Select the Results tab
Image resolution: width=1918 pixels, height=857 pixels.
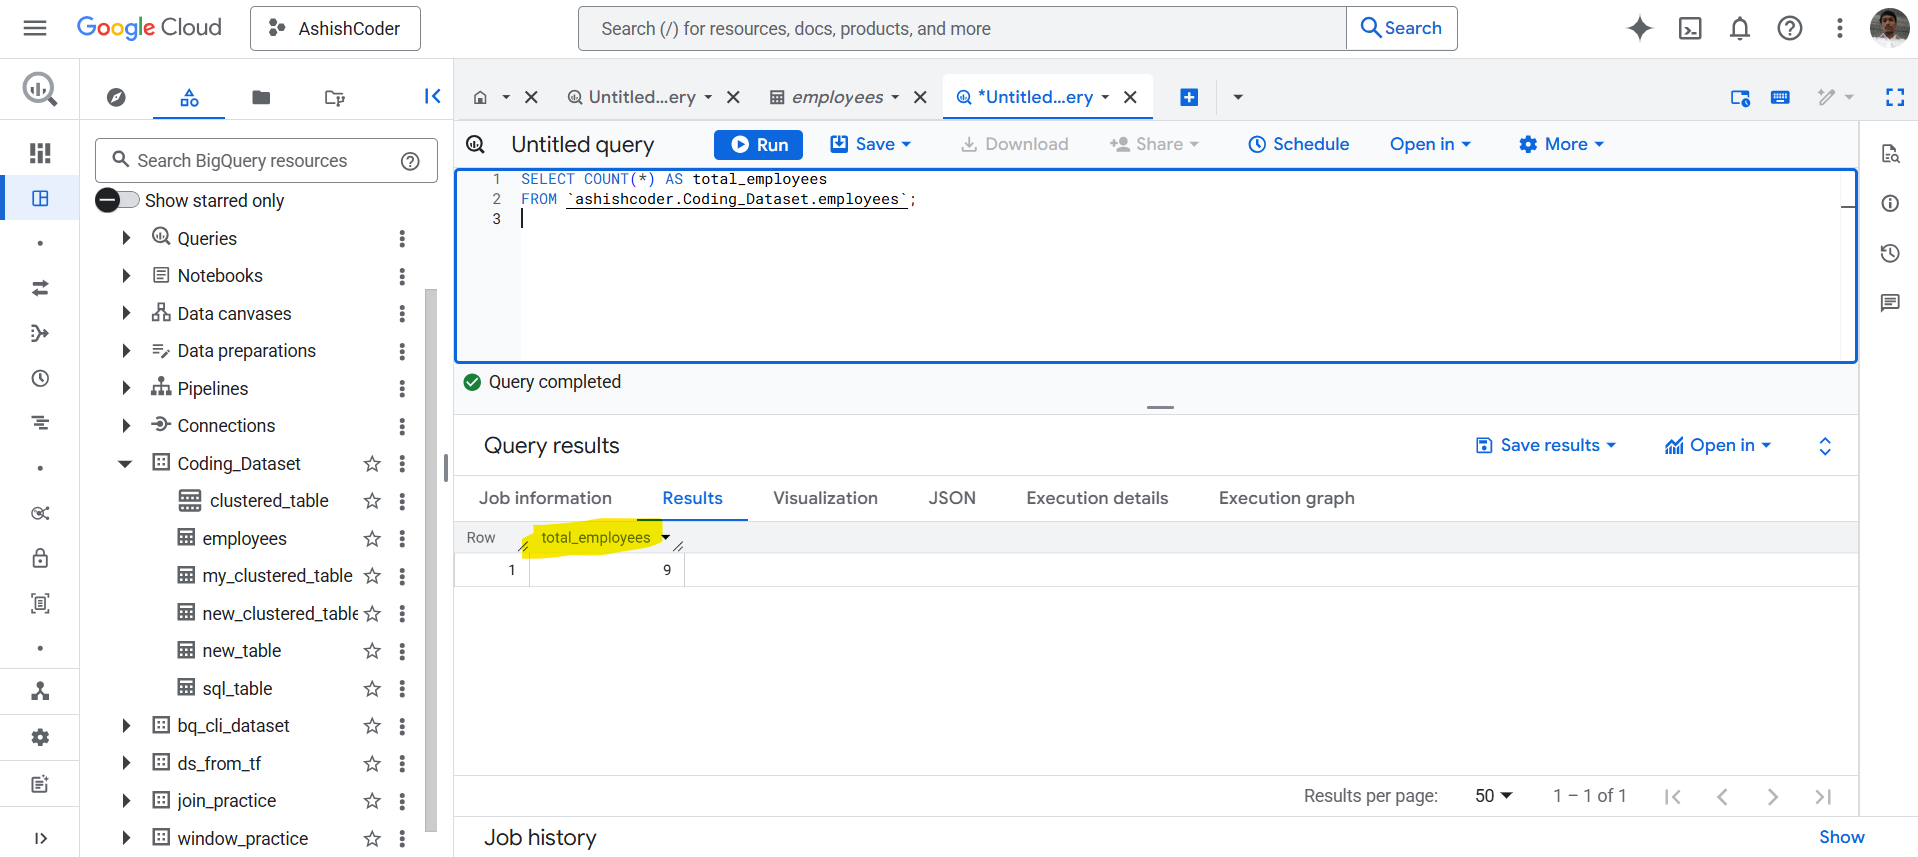692,498
